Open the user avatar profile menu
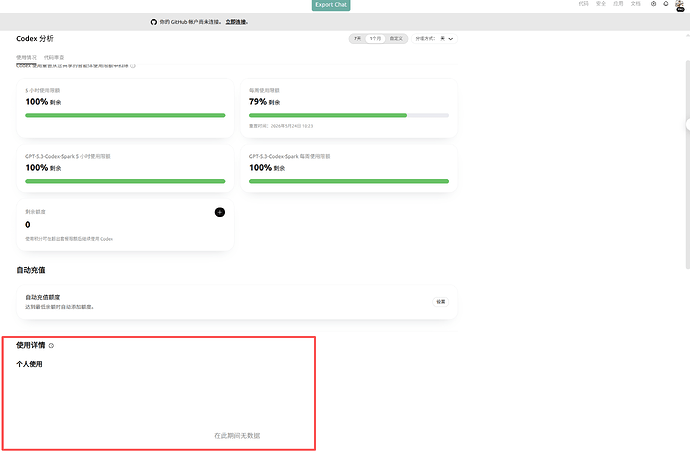The image size is (690, 459). point(680,5)
